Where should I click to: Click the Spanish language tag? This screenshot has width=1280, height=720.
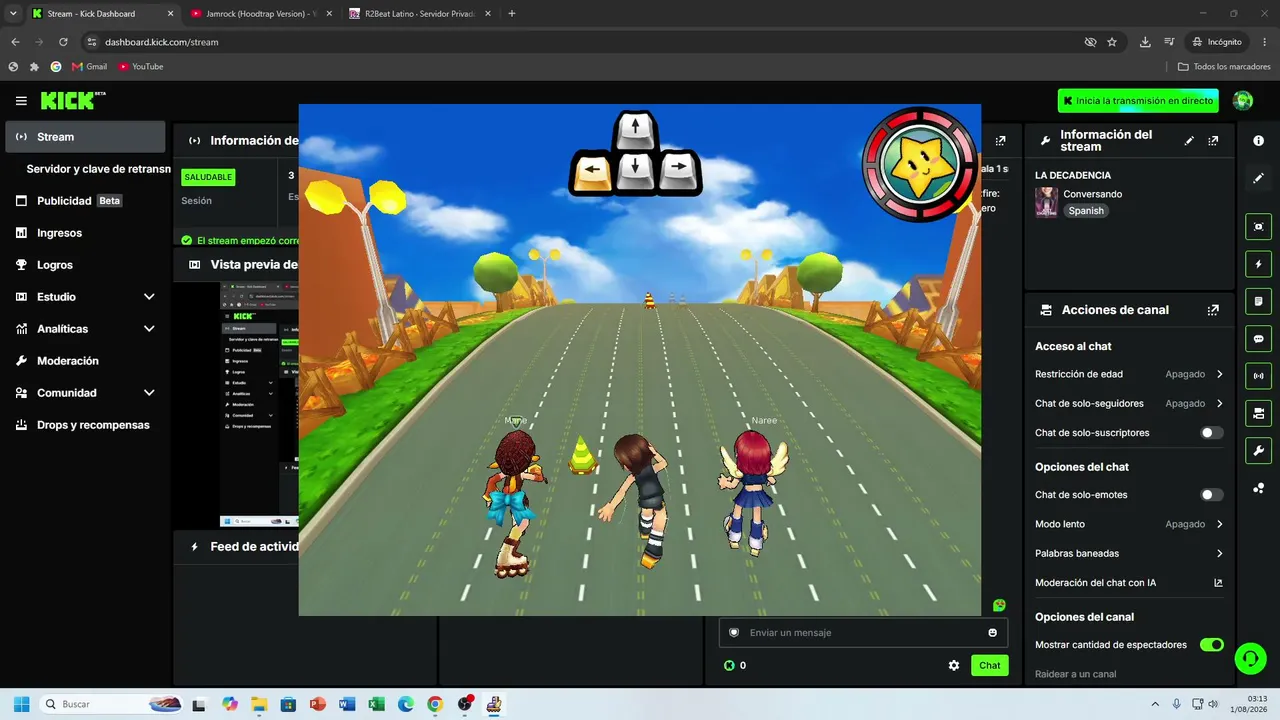[1086, 211]
